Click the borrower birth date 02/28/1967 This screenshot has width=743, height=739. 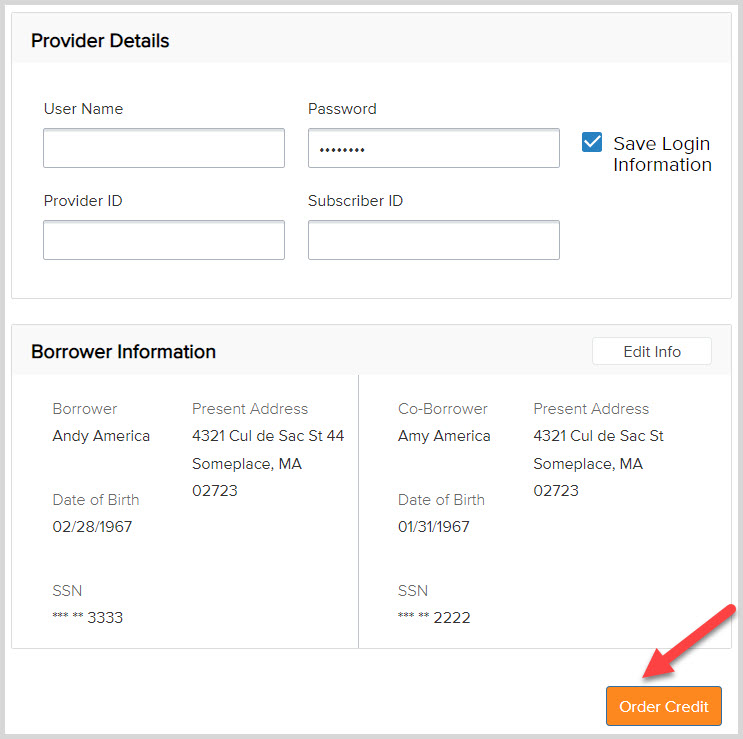click(x=92, y=527)
